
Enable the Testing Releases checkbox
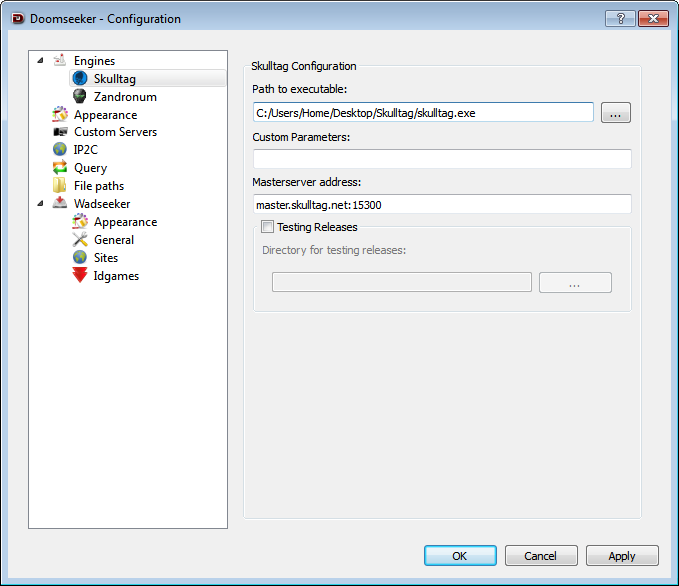(267, 227)
